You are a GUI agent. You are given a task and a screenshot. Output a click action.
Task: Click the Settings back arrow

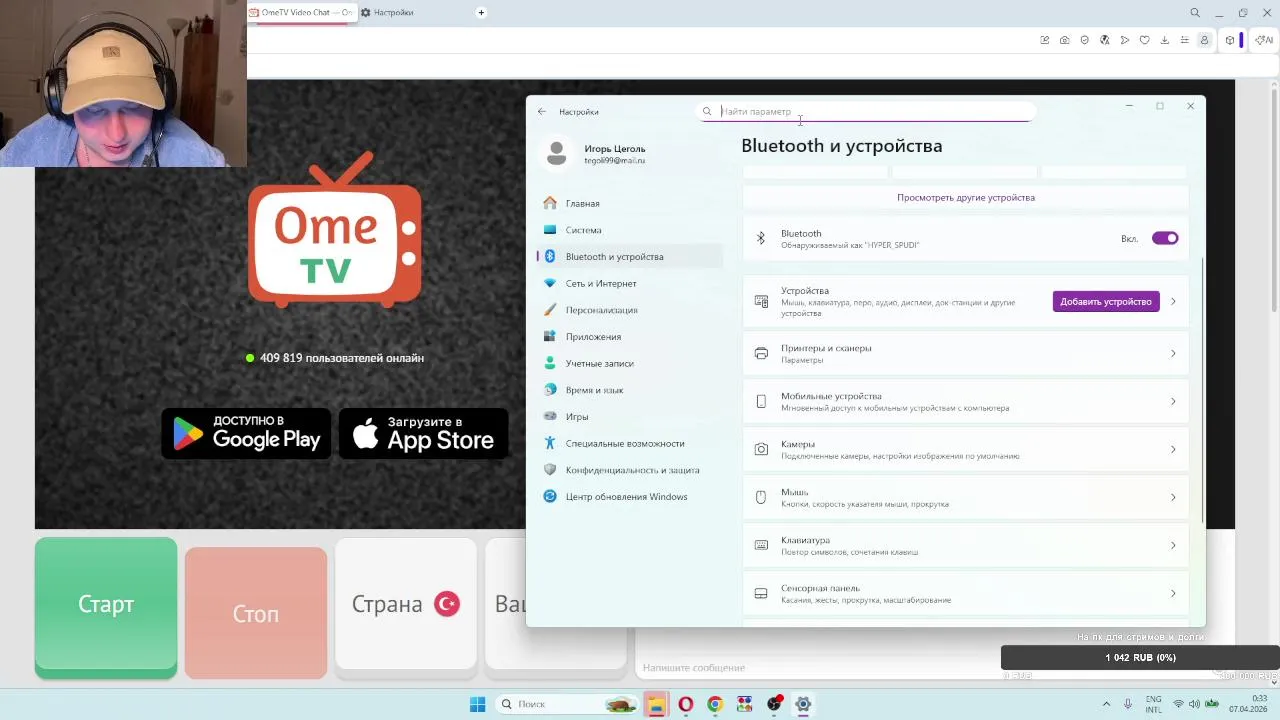tap(542, 112)
